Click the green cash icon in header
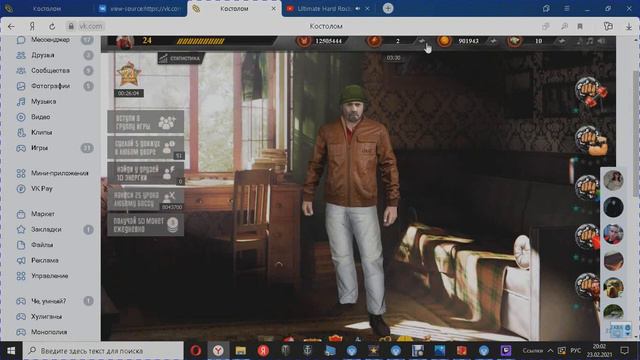Screen dimensions: 640x360 pos(515,41)
